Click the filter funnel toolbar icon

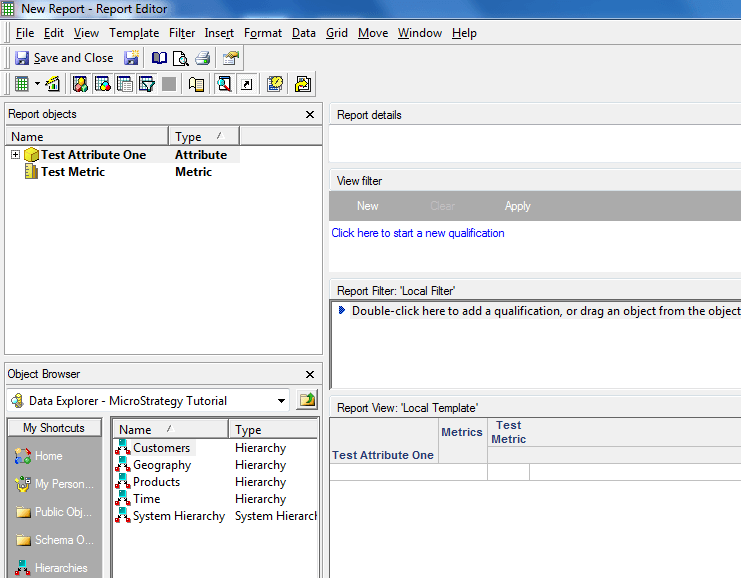[x=147, y=84]
